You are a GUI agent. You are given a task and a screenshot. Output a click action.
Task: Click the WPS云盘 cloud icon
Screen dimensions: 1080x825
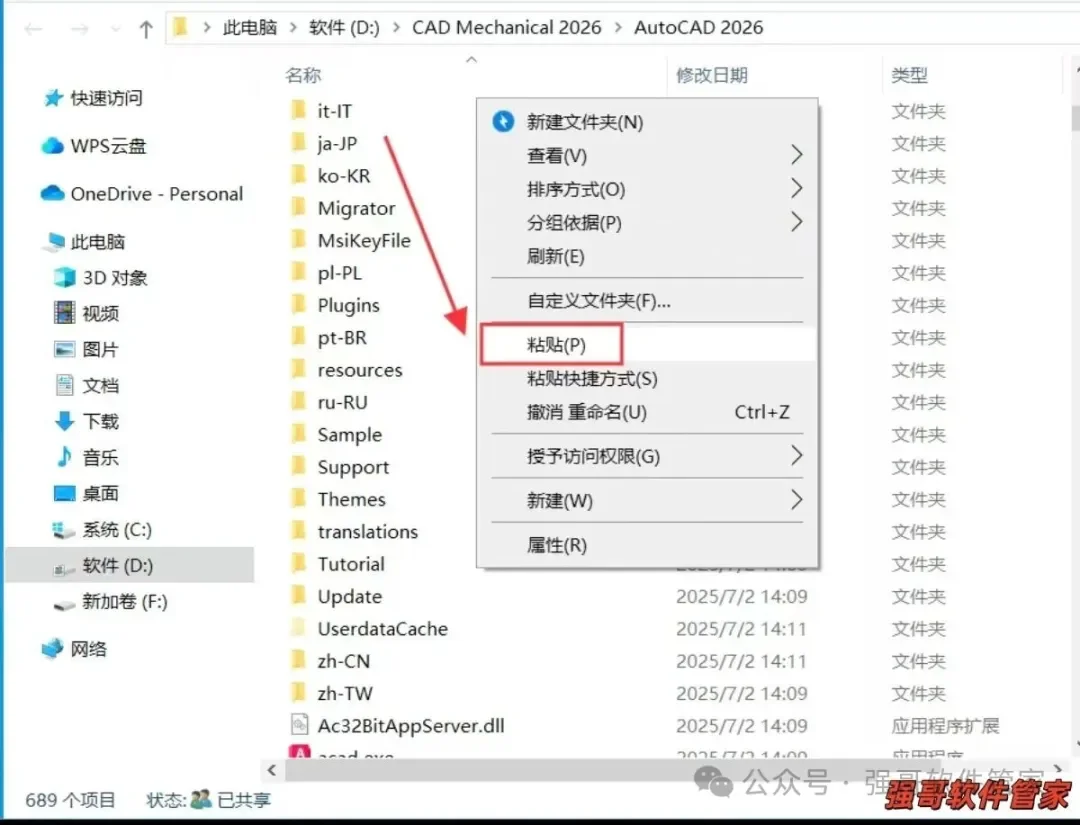point(52,146)
